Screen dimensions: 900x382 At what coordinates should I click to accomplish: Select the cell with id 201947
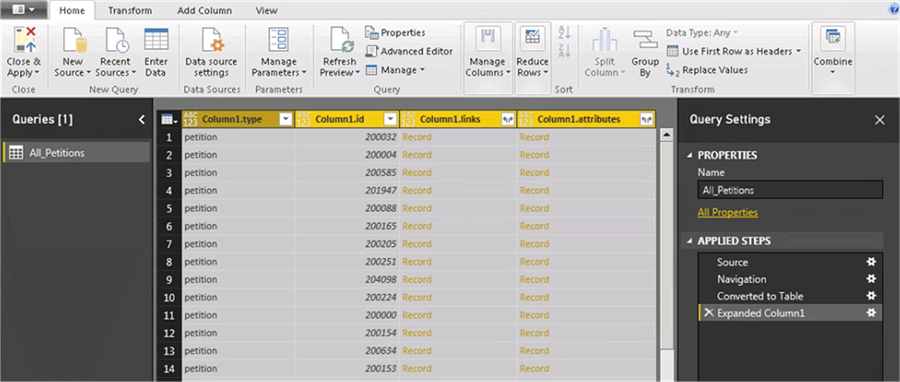(347, 190)
